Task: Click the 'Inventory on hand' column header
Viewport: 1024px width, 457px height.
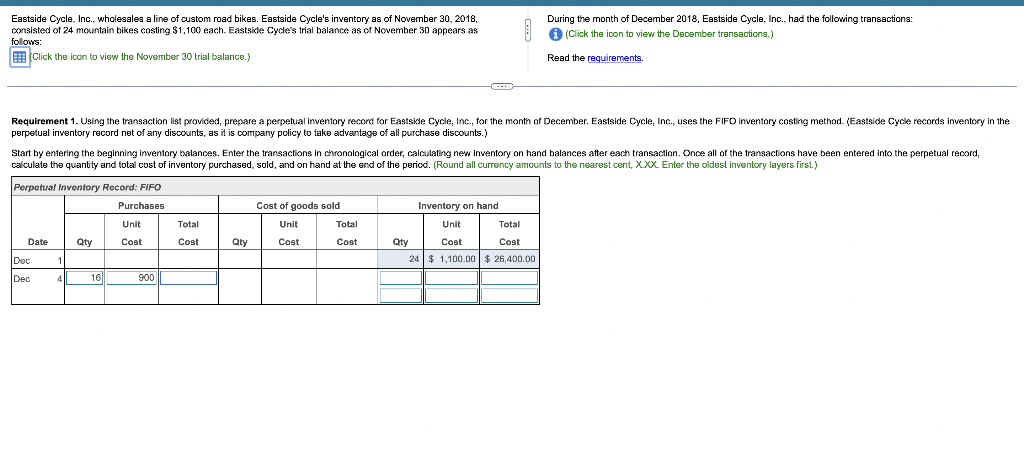Action: (x=458, y=206)
